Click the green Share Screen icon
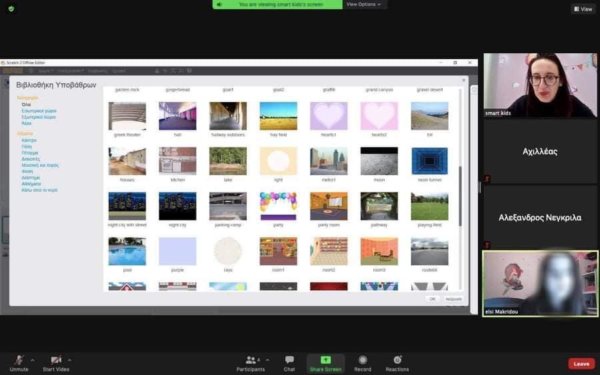Image resolution: width=600 pixels, height=375 pixels. [x=326, y=360]
